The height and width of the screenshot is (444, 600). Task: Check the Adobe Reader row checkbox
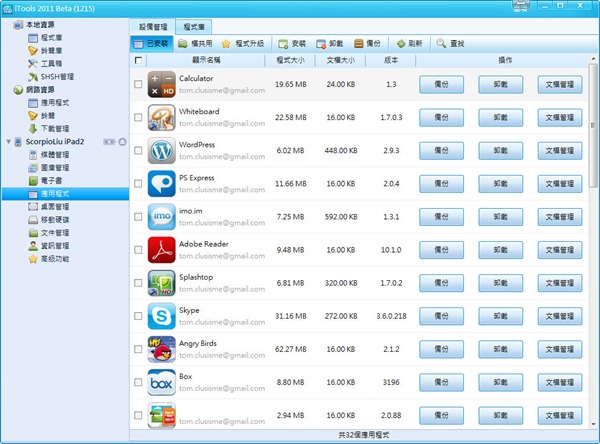tap(138, 250)
